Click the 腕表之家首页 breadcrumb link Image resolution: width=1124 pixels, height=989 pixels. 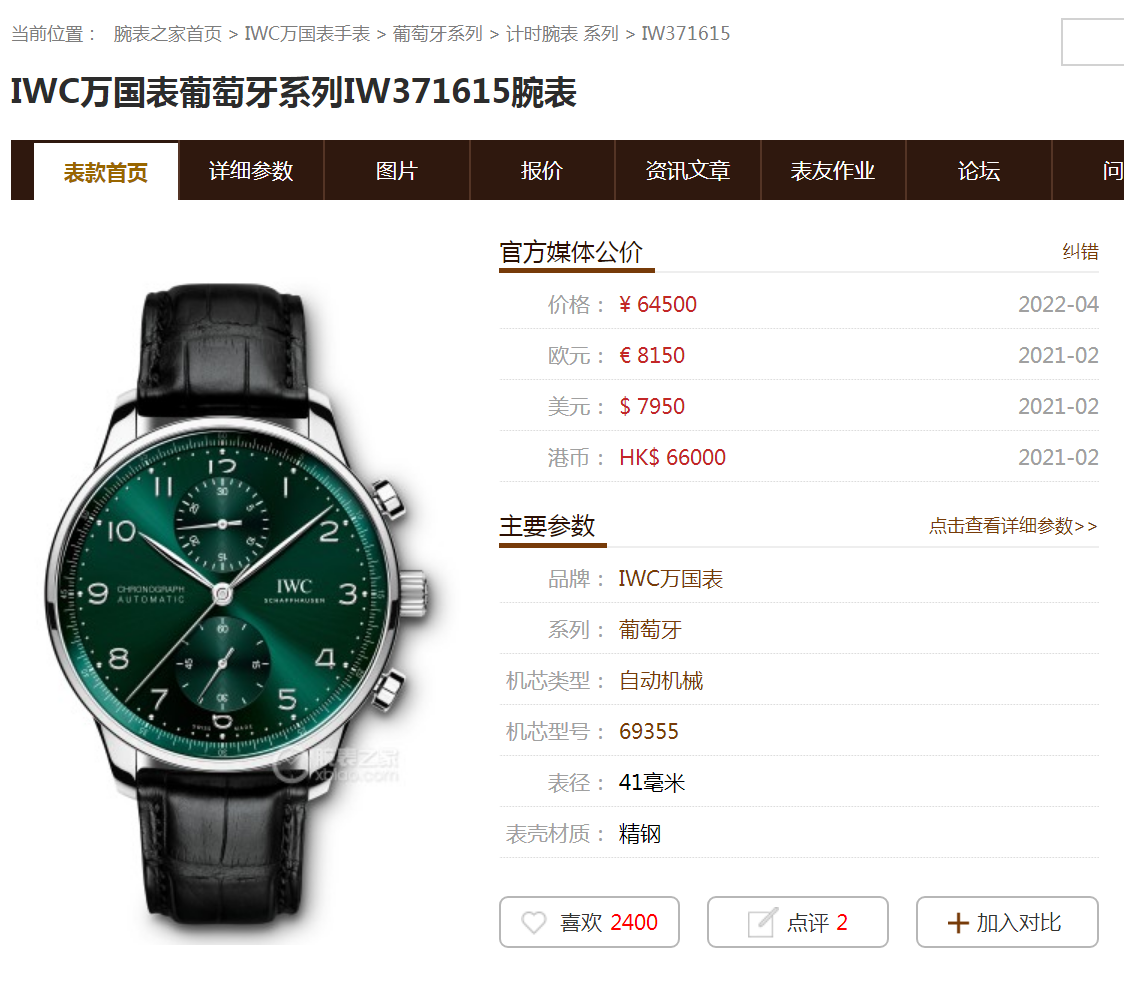[168, 34]
